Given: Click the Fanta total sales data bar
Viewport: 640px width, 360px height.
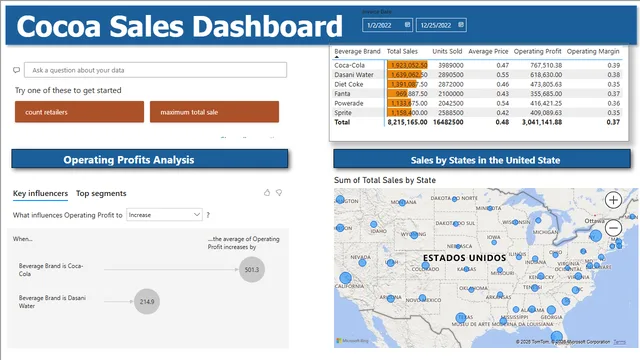Looking at the screenshot, I should click(398, 93).
